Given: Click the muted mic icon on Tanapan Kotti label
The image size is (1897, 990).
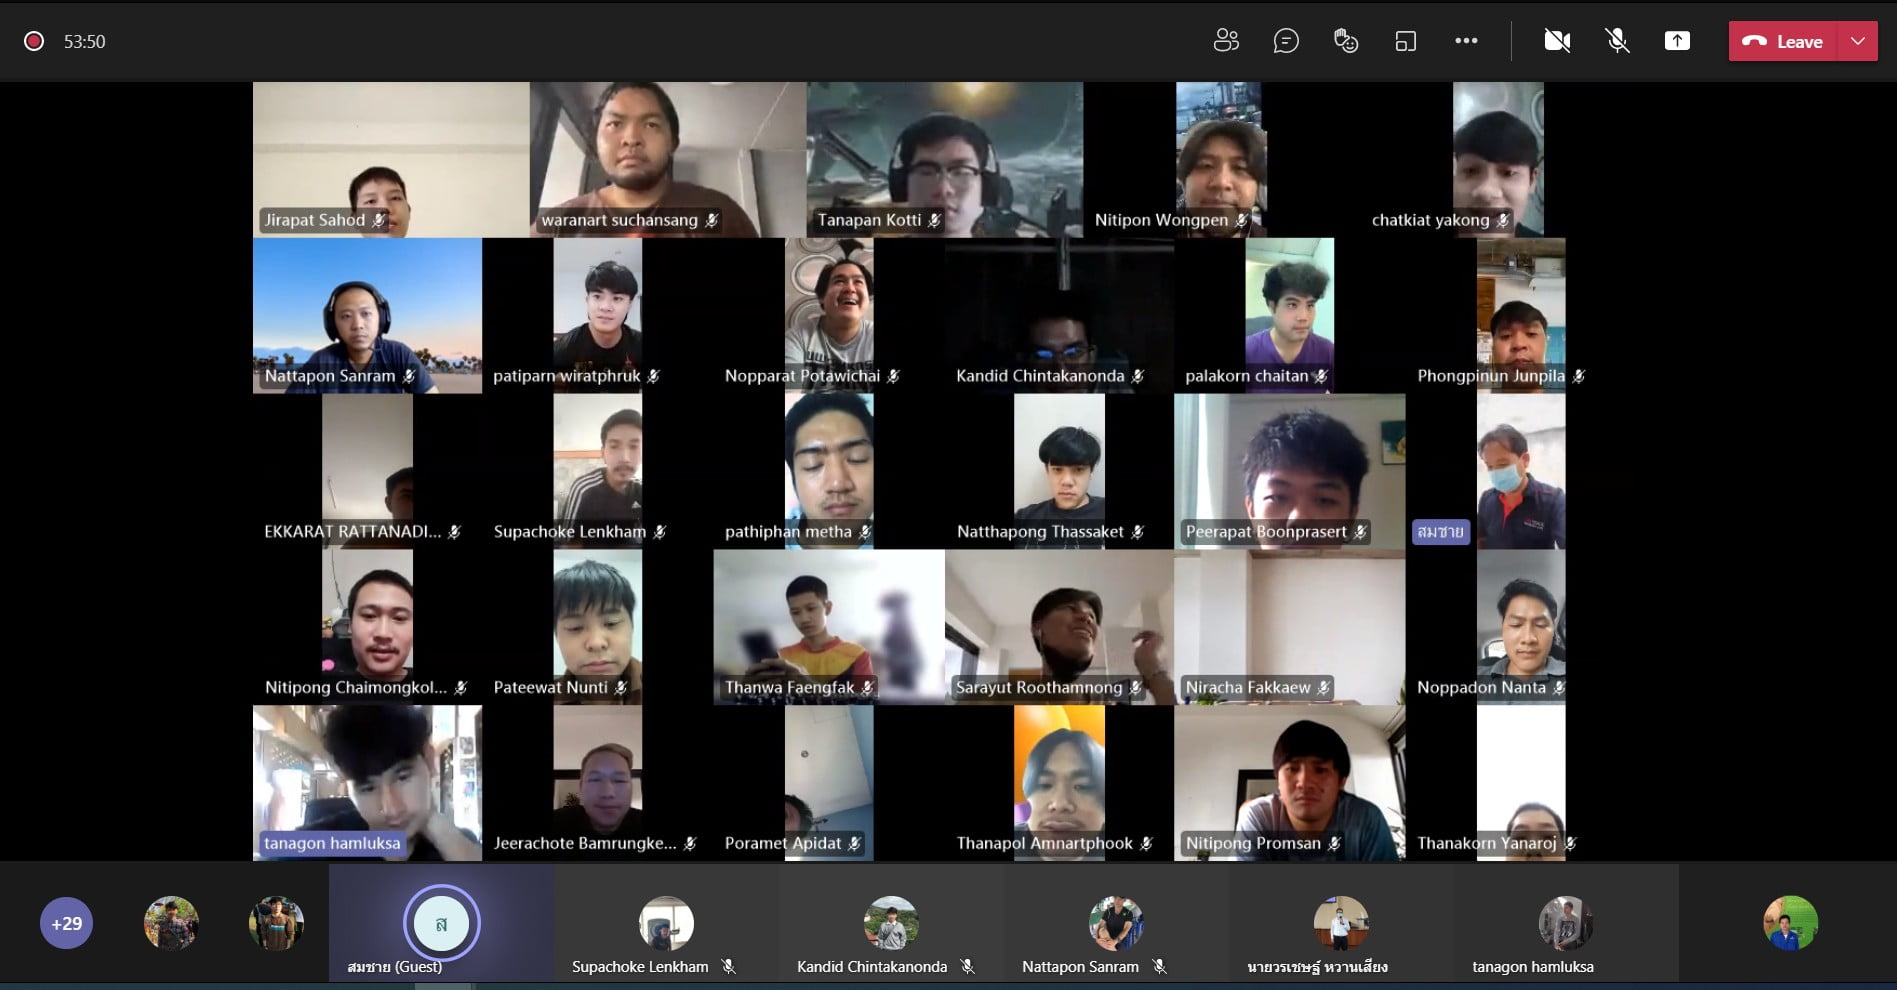Looking at the screenshot, I should click(935, 220).
